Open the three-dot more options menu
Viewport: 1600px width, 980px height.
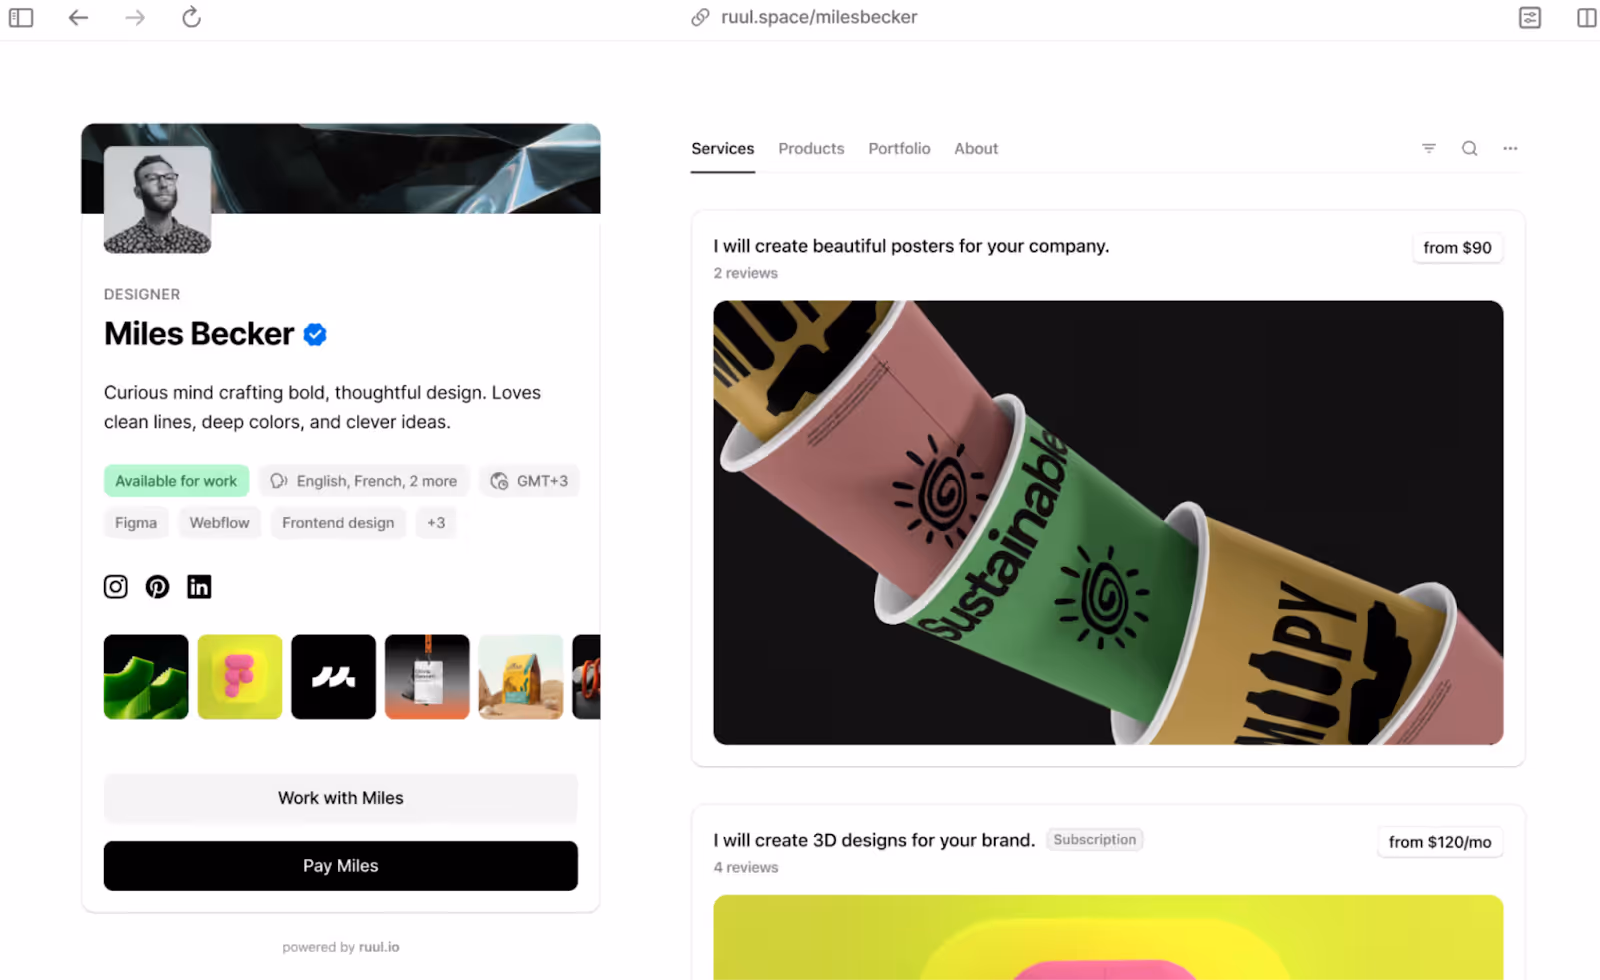(1510, 149)
